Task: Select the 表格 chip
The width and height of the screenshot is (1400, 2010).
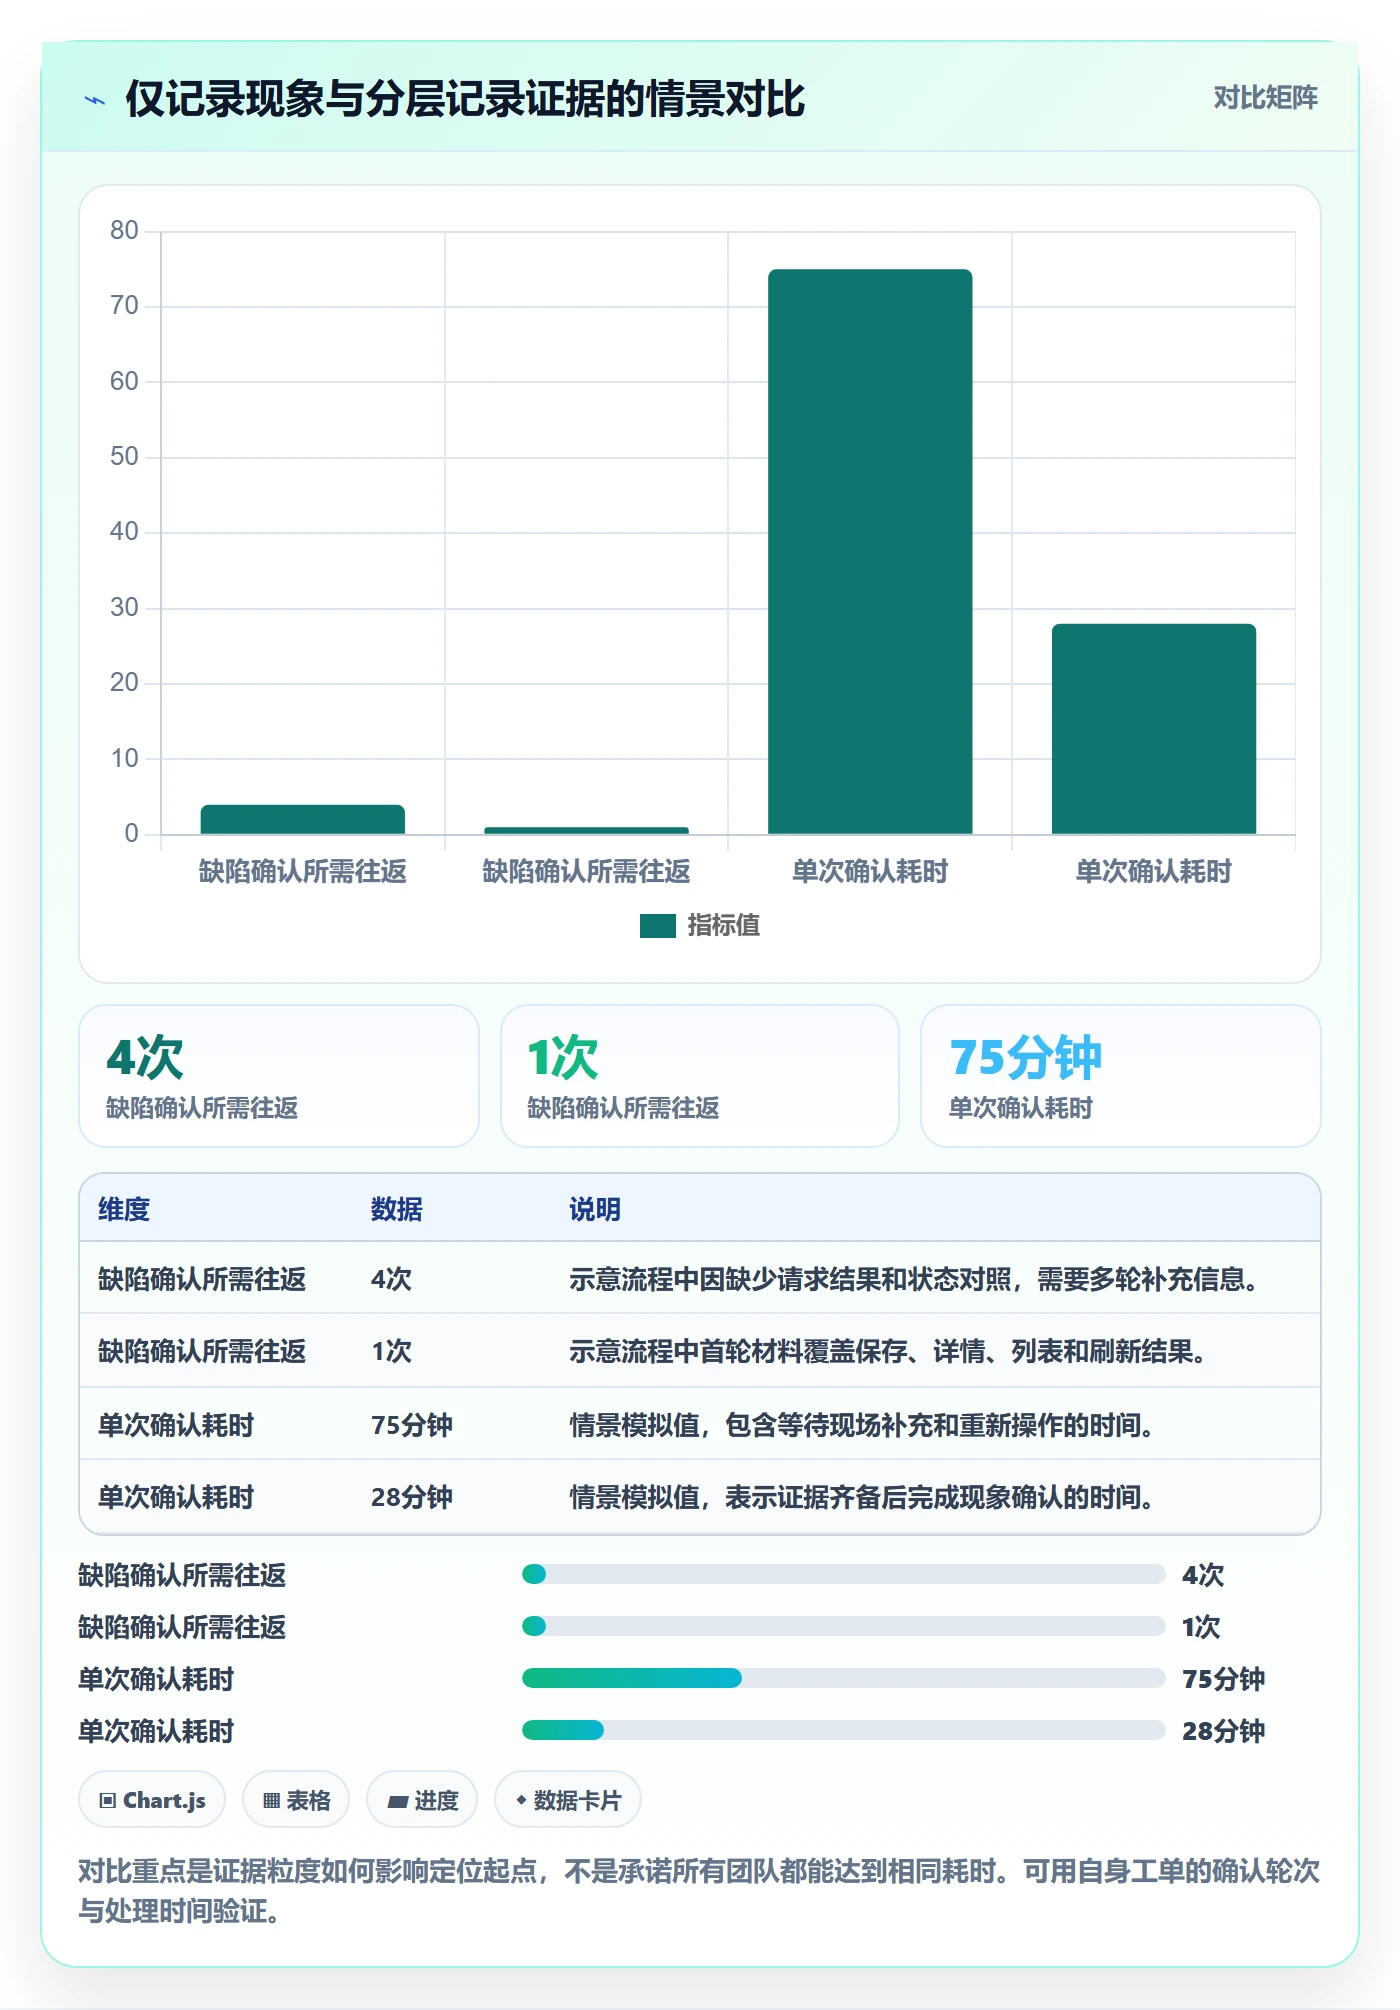Action: (296, 1800)
